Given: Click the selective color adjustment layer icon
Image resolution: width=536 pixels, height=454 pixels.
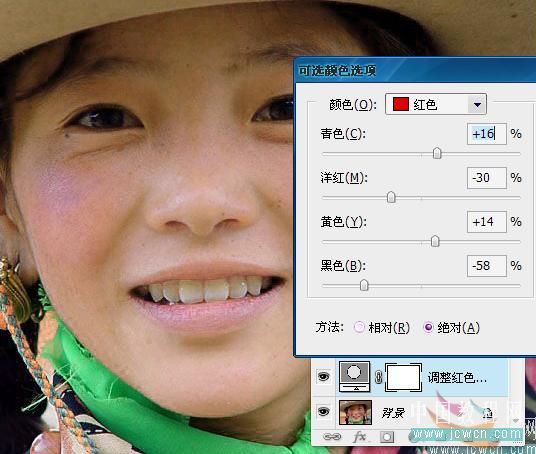Looking at the screenshot, I should point(354,376).
